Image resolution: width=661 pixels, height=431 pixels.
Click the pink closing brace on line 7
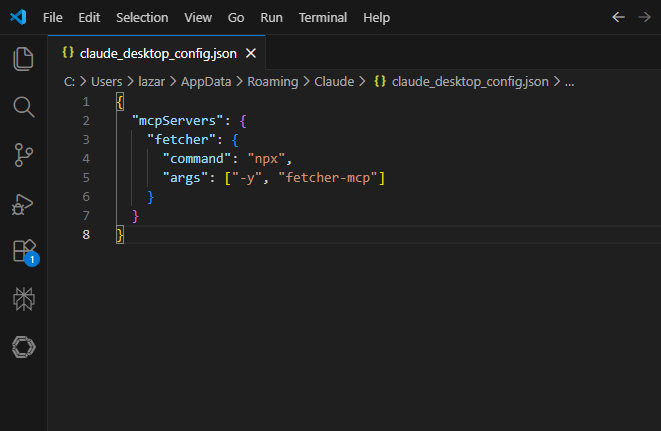pos(135,216)
